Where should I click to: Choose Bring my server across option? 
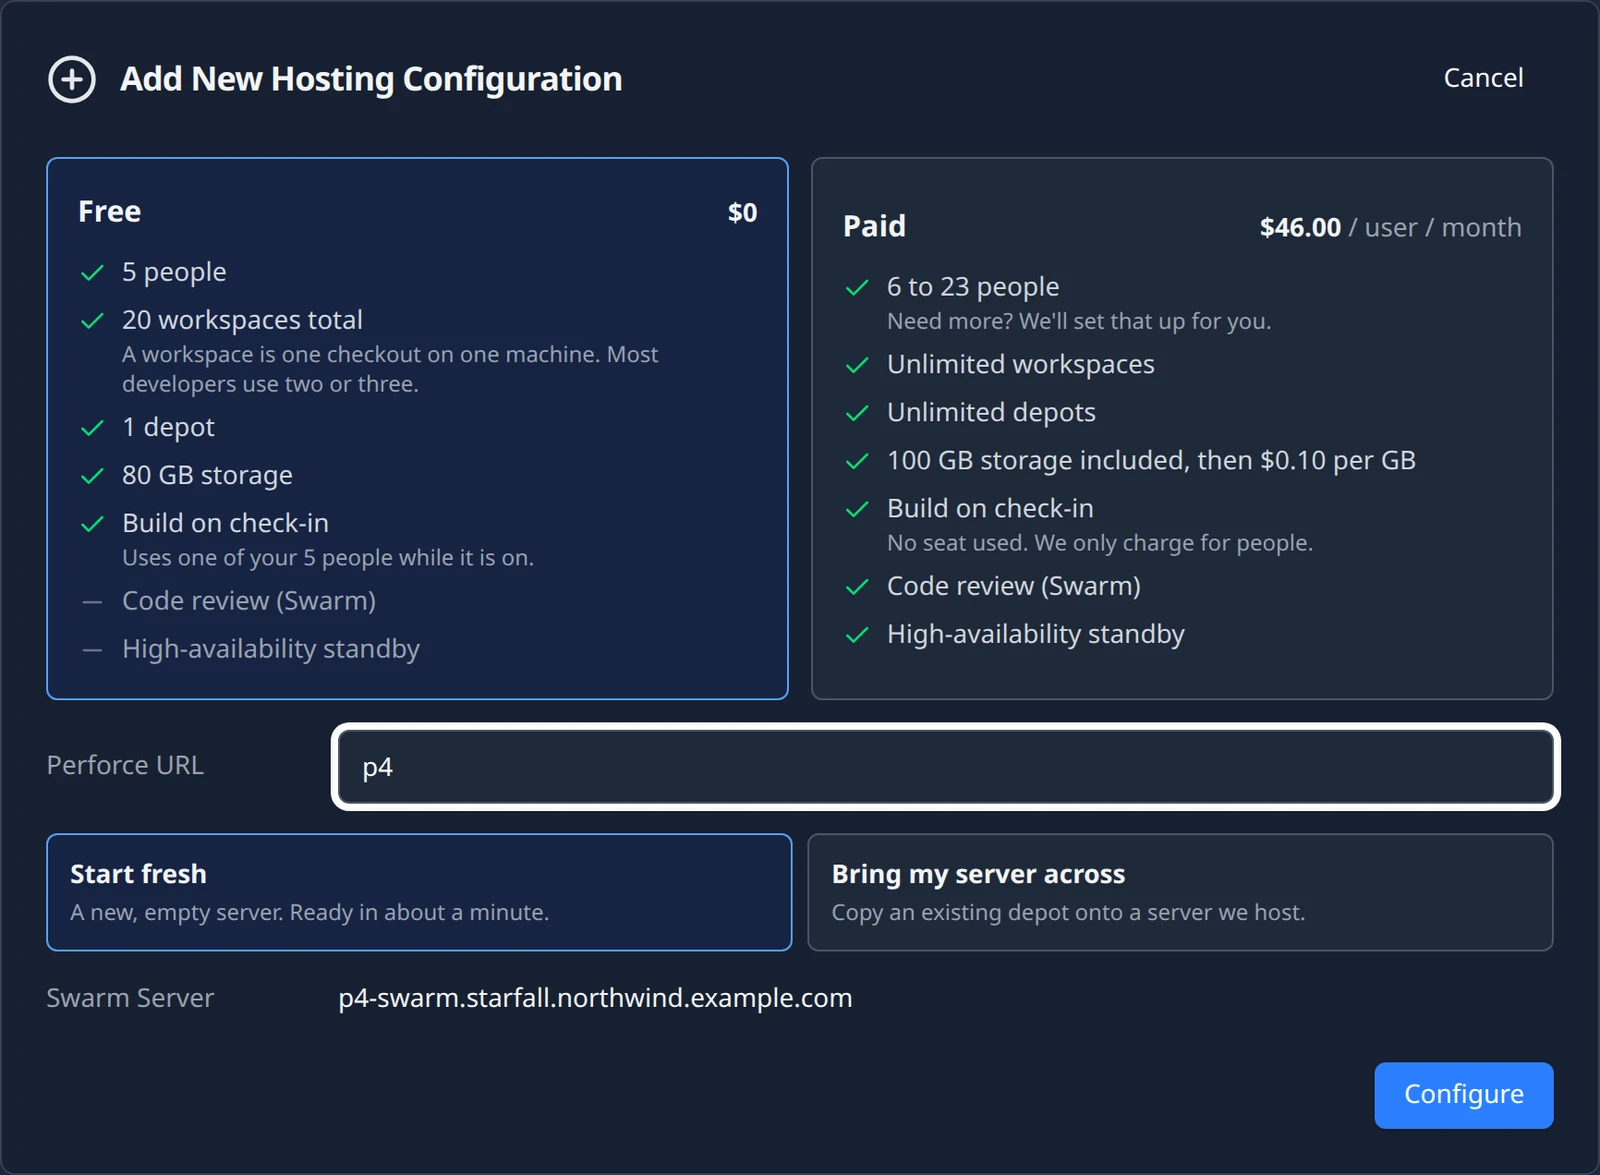pos(1180,892)
